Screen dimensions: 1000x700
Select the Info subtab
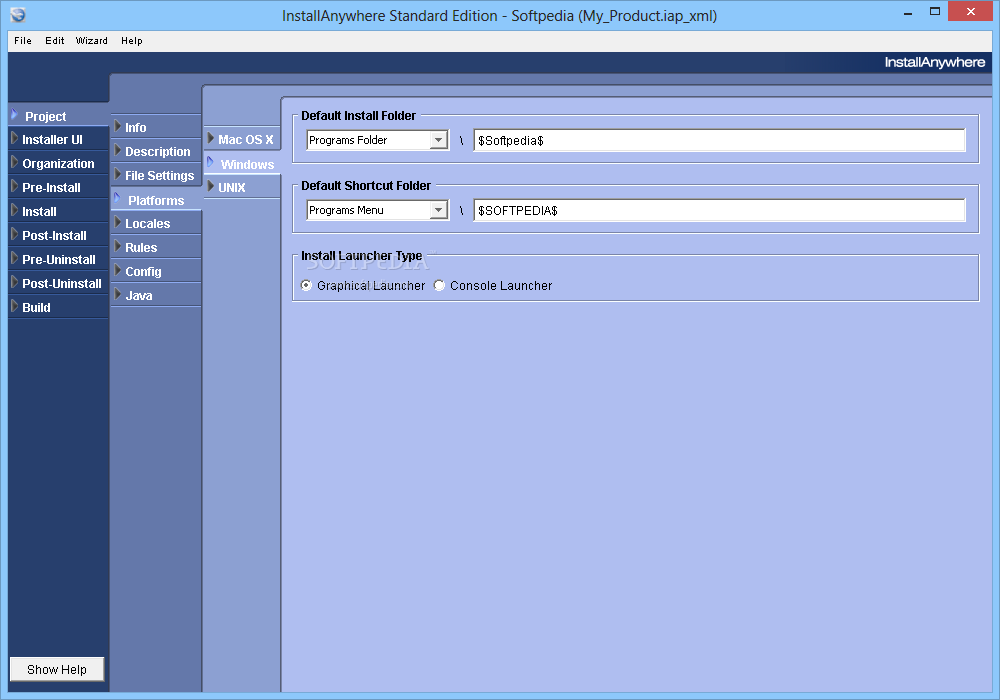(156, 128)
